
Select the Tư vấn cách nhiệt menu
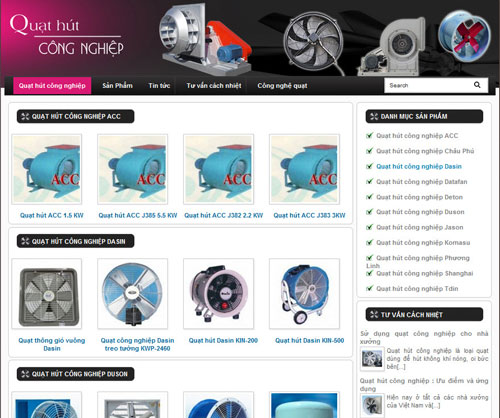pyautogui.click(x=214, y=86)
